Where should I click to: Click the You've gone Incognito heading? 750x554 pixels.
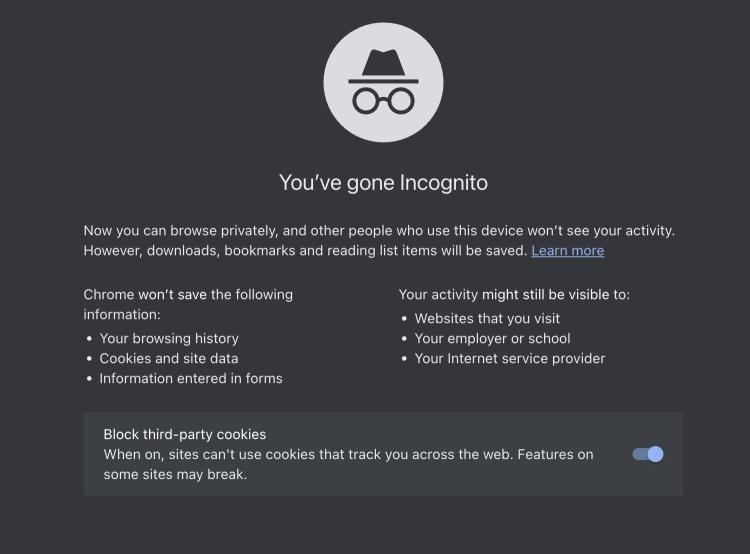(383, 183)
